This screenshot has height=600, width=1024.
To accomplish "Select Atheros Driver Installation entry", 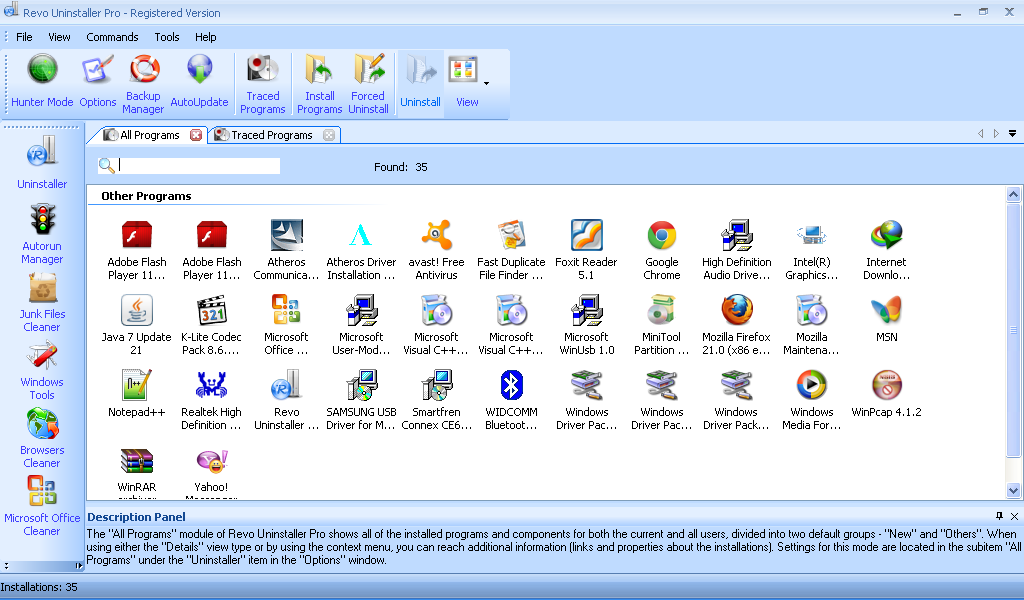I will coord(361,249).
